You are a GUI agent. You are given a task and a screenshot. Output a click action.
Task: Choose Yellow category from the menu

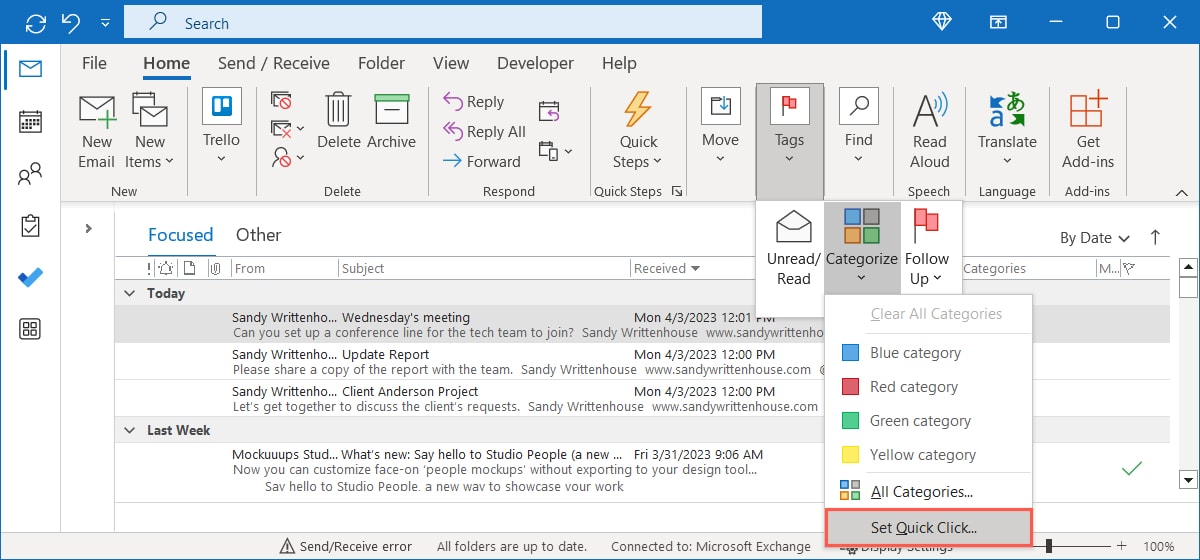(x=928, y=455)
